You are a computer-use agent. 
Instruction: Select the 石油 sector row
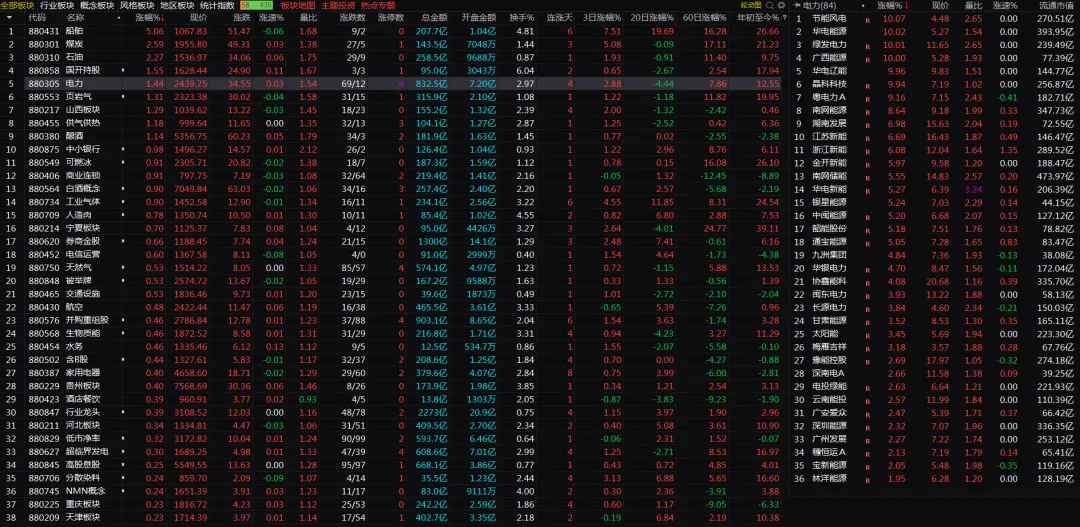pos(391,57)
